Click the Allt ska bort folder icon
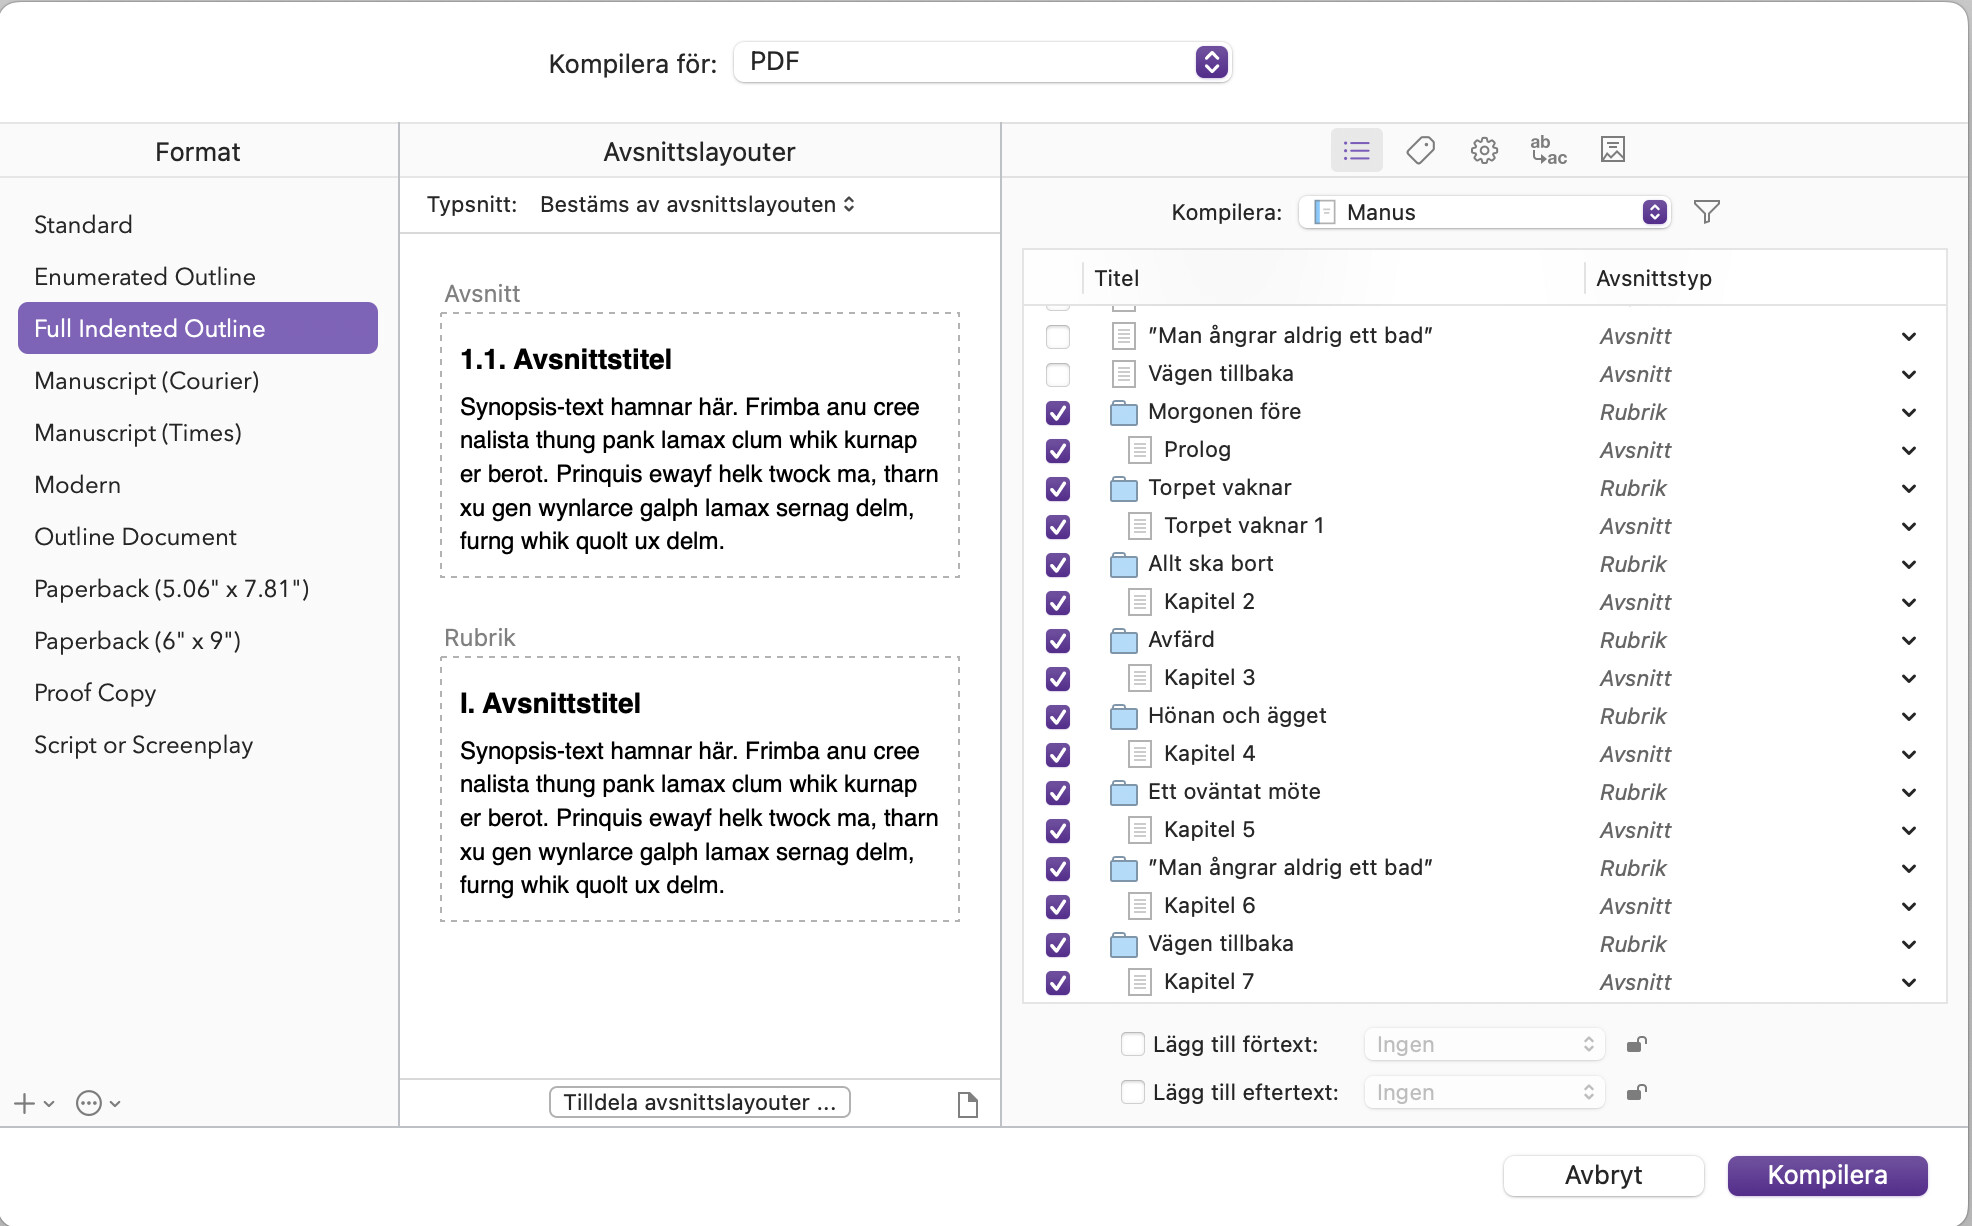 pos(1124,564)
